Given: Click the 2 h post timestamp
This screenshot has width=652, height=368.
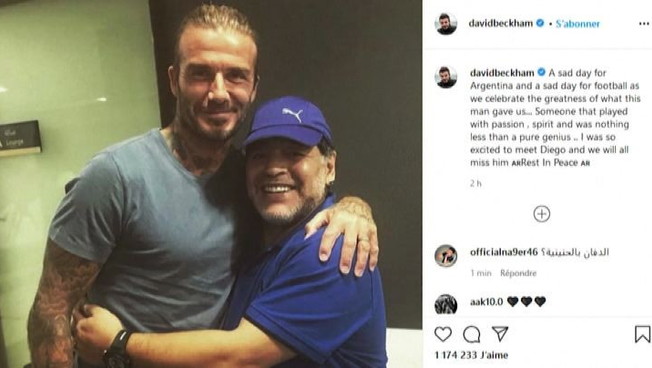Looking at the screenshot, I should pos(476,183).
